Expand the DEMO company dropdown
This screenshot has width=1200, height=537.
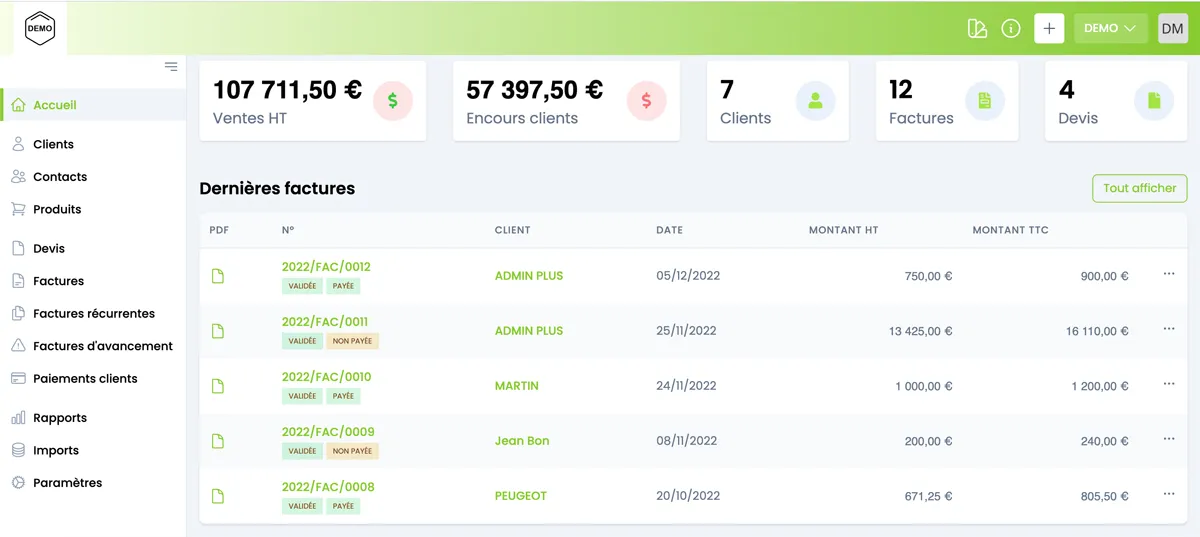pyautogui.click(x=1110, y=29)
